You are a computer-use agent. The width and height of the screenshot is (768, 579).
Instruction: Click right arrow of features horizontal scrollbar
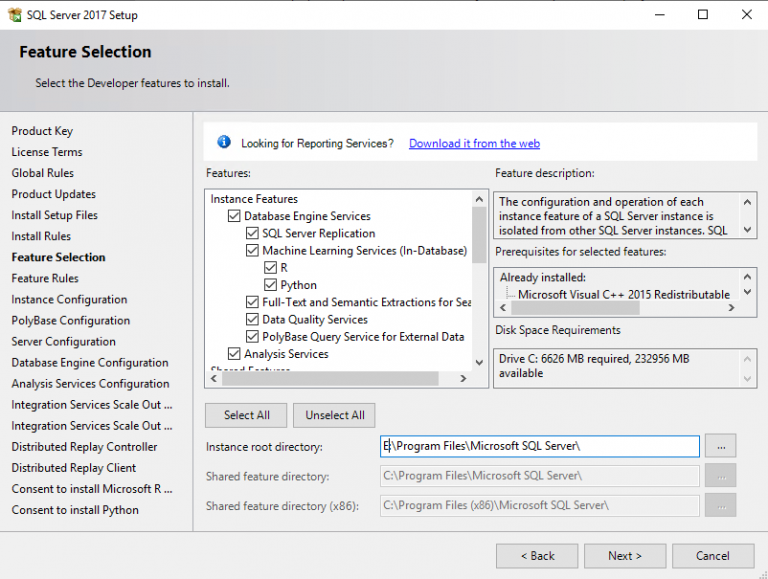coord(463,378)
